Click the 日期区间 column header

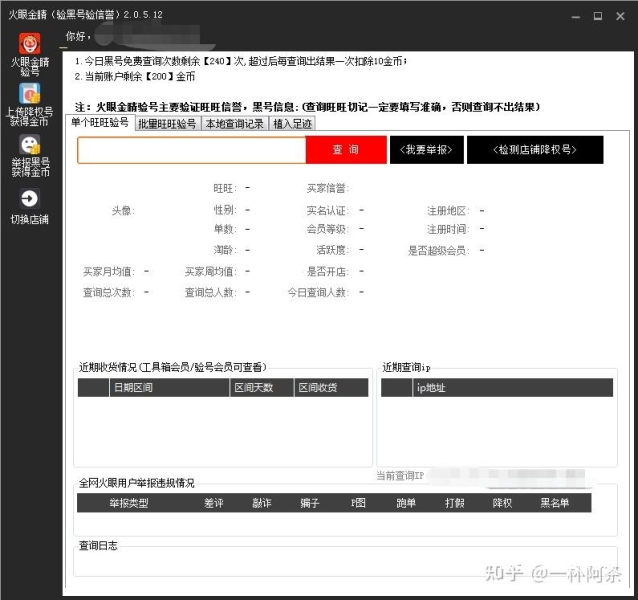point(133,388)
